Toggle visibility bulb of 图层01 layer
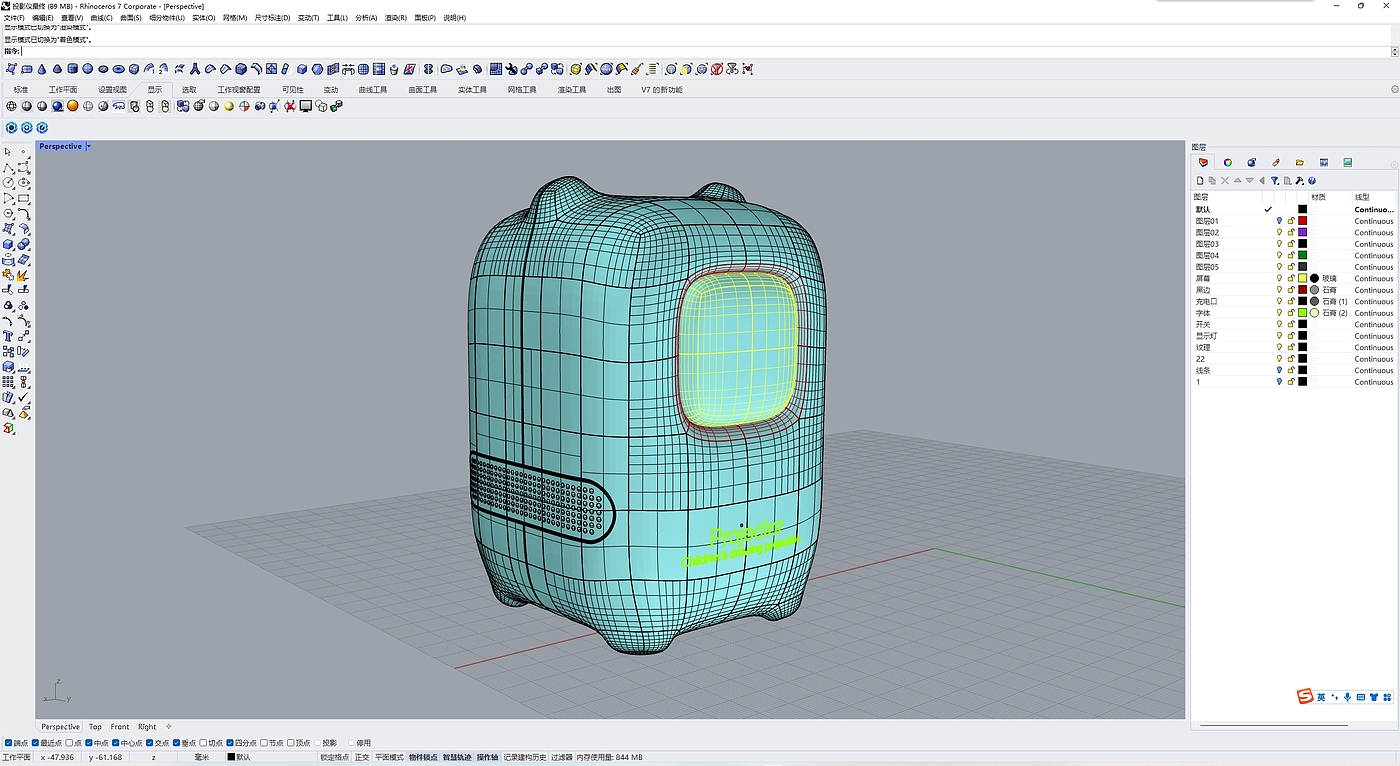The image size is (1400, 766). click(1279, 221)
